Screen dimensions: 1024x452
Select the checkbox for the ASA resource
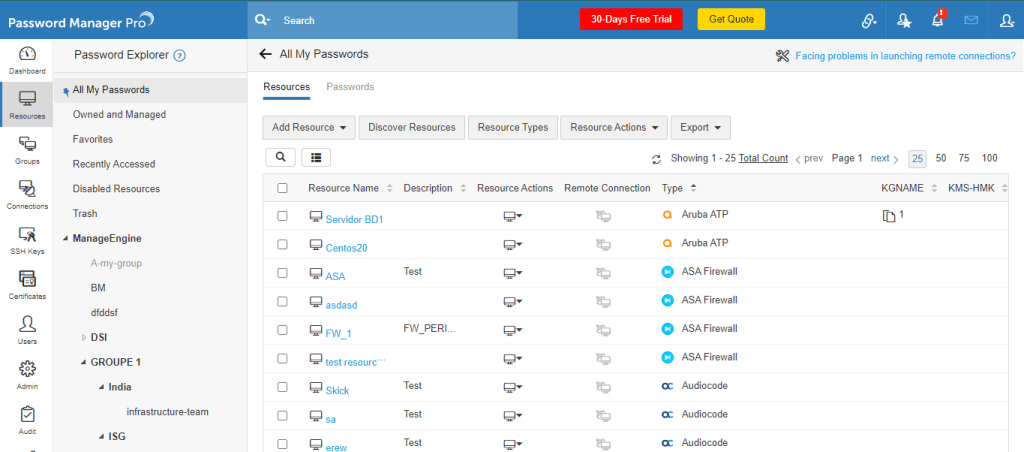[282, 273]
